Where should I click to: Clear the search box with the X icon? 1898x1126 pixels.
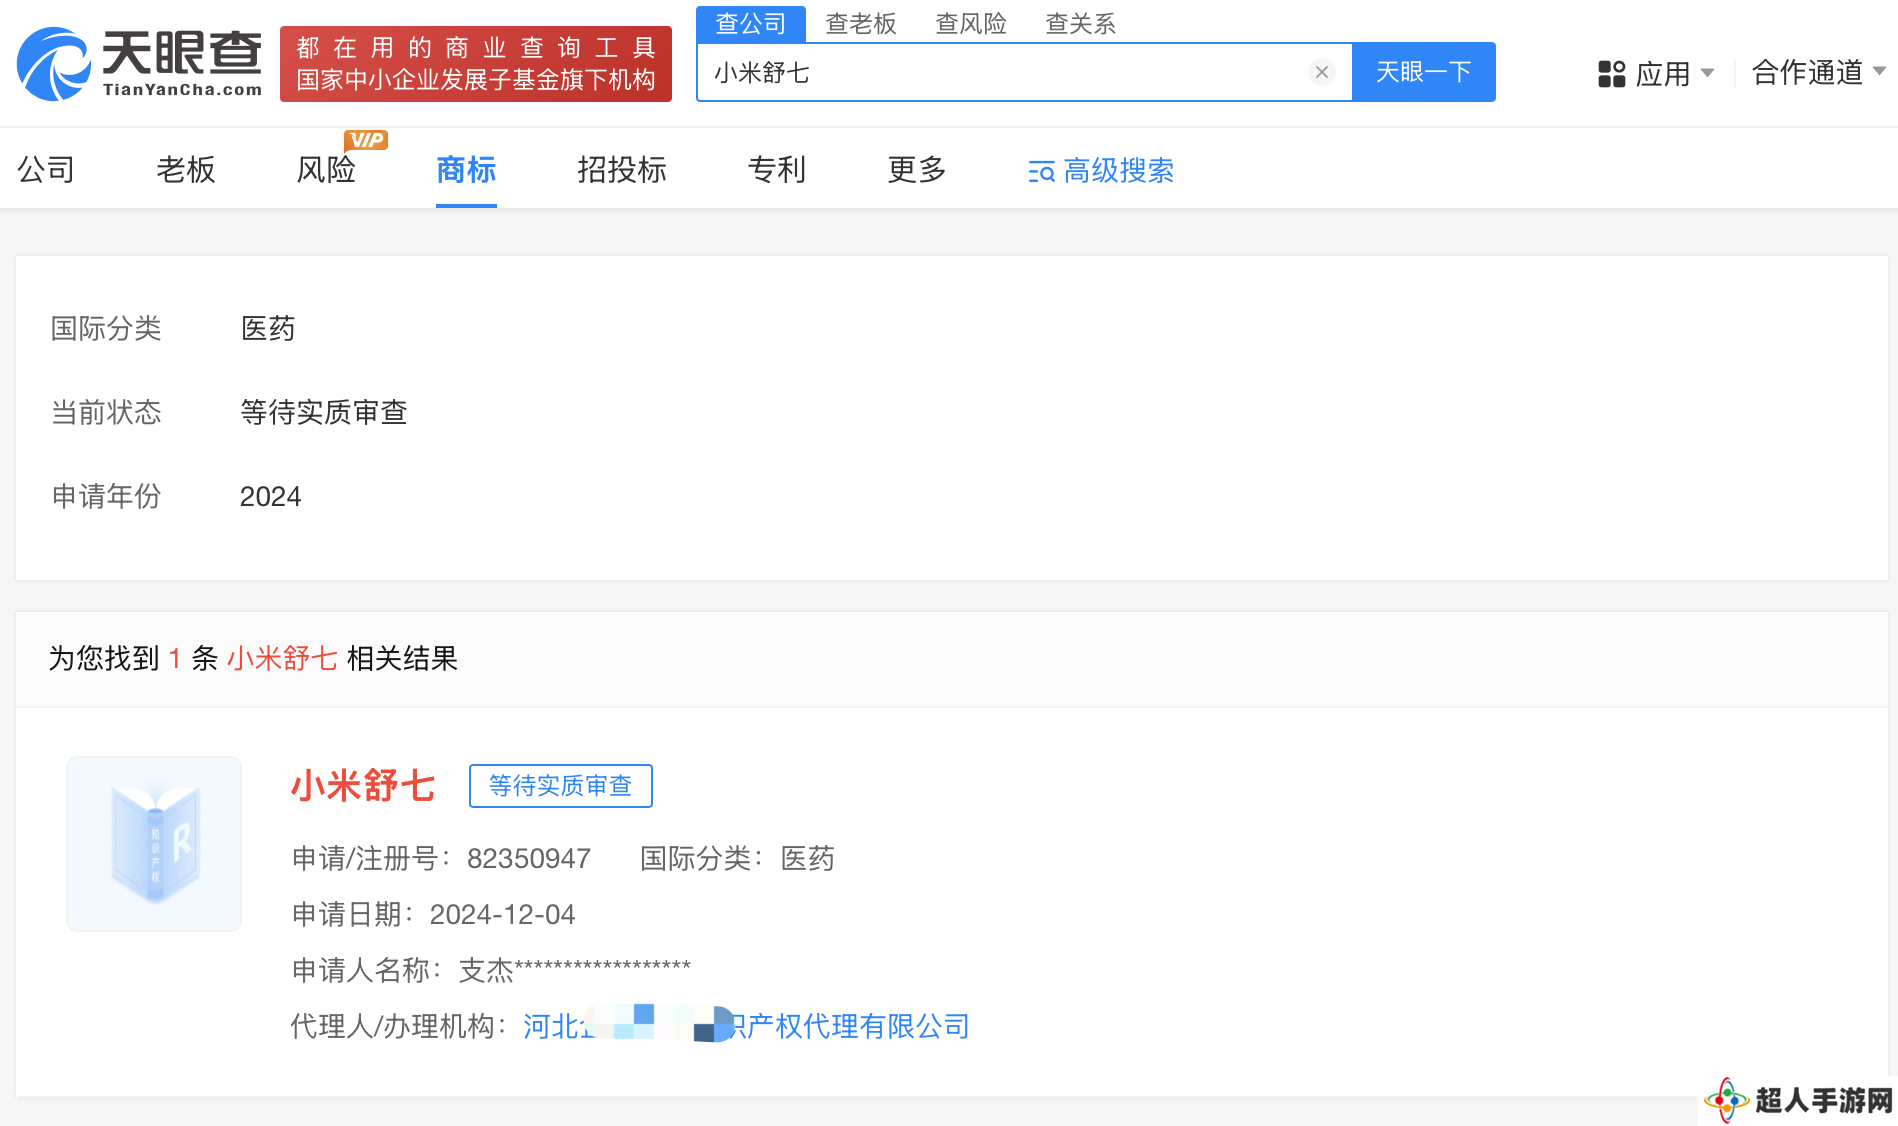point(1321,72)
